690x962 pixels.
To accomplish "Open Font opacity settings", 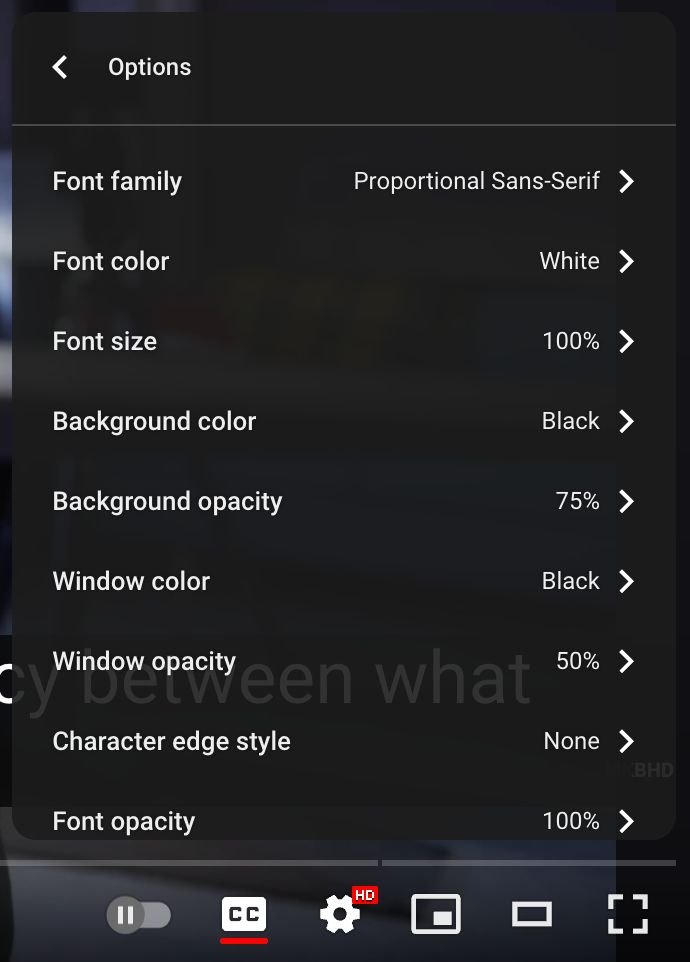I will point(345,821).
